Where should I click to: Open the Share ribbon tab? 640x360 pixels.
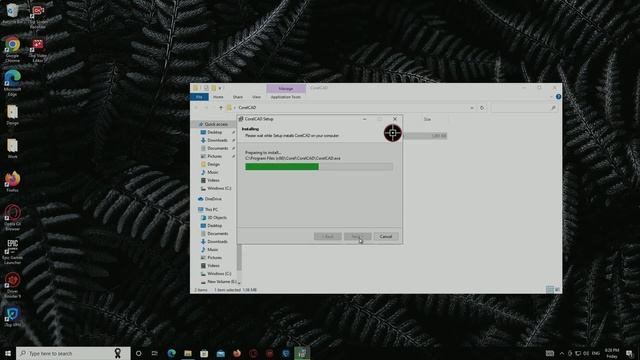[x=238, y=97]
